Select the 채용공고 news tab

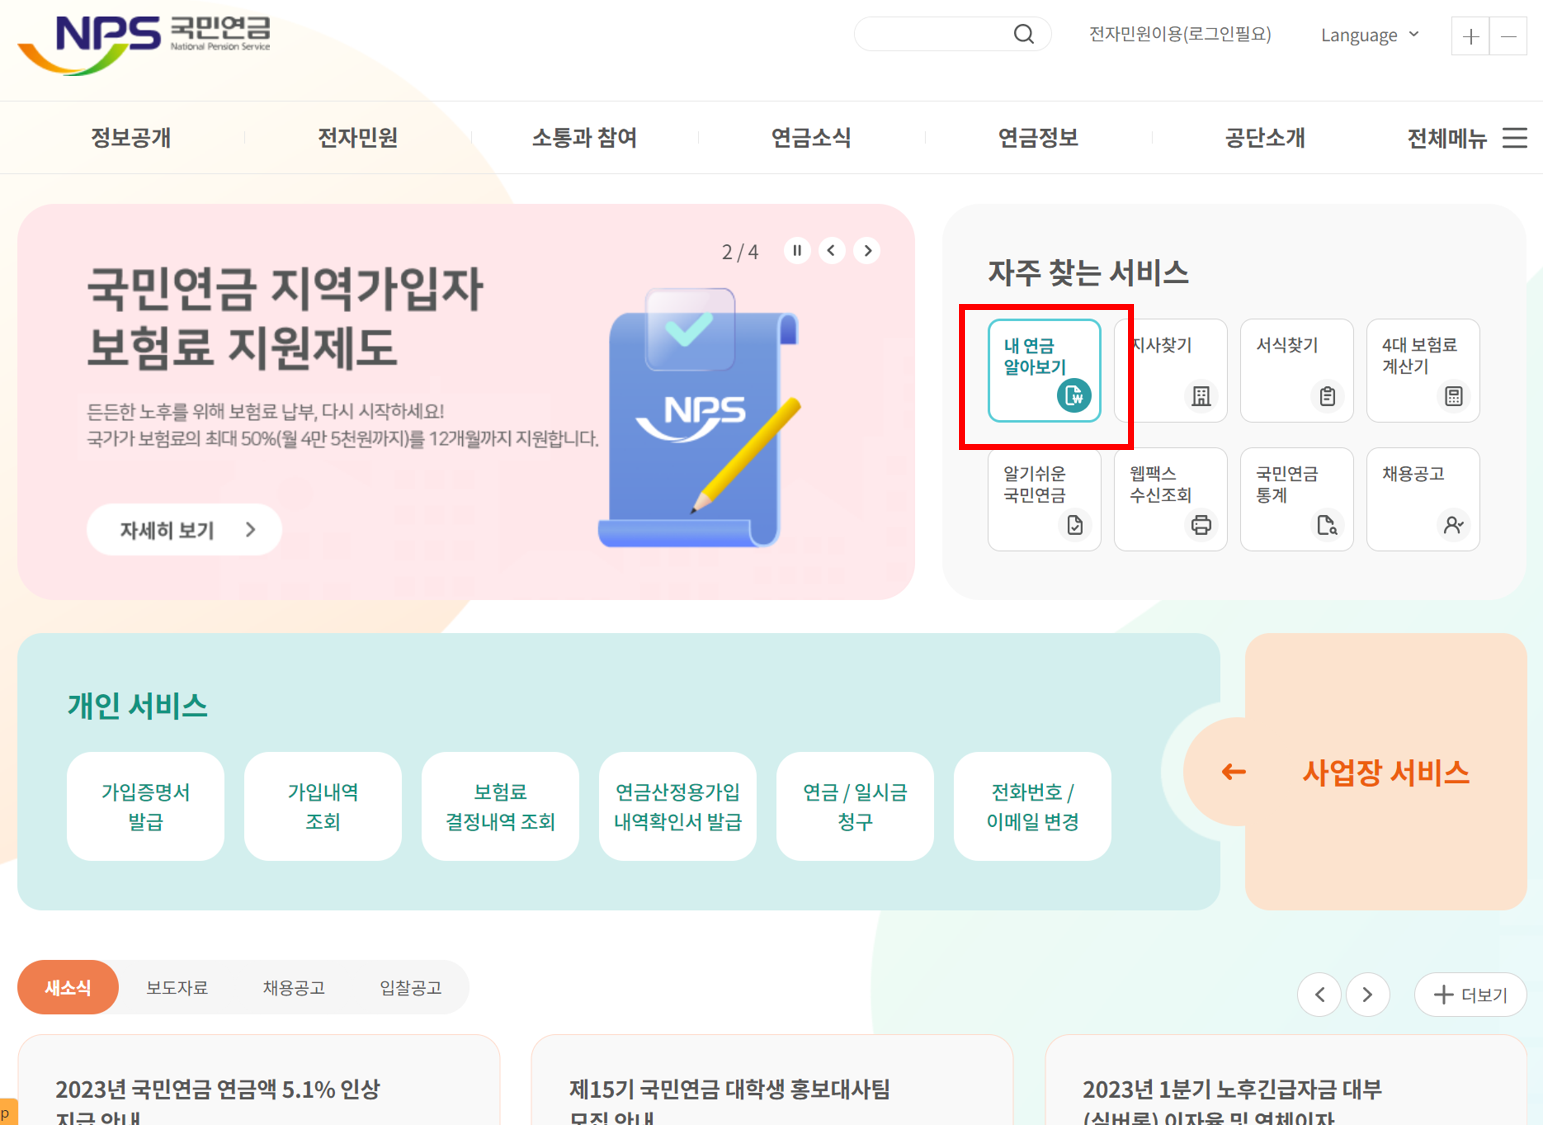pyautogui.click(x=294, y=988)
